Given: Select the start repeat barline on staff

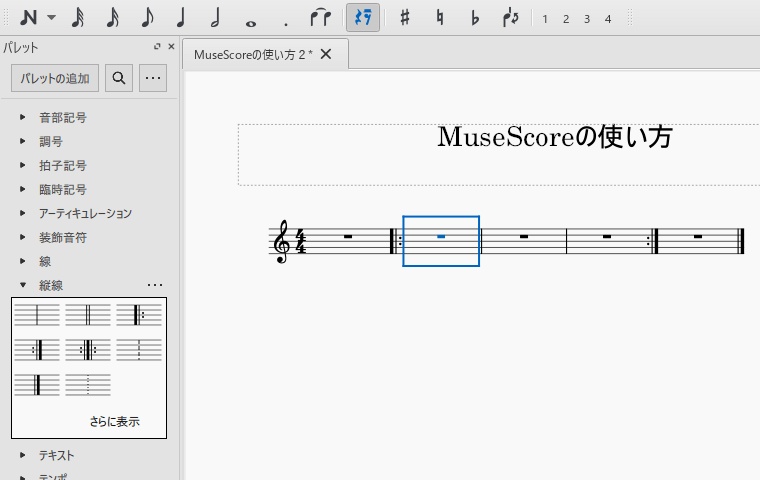Looking at the screenshot, I should click(x=396, y=241).
